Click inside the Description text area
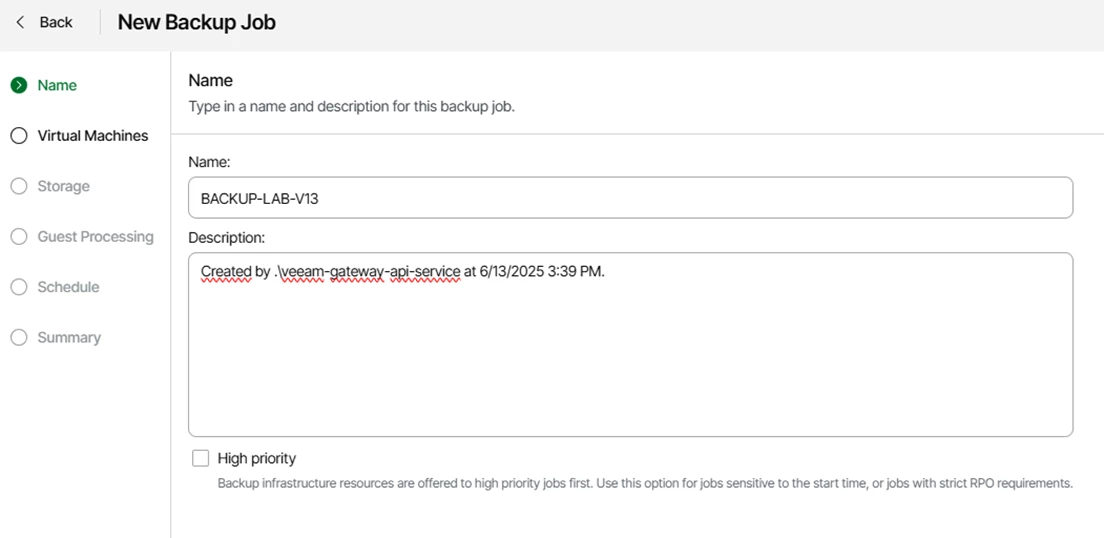Viewport: 1104px width, 538px height. pos(630,345)
